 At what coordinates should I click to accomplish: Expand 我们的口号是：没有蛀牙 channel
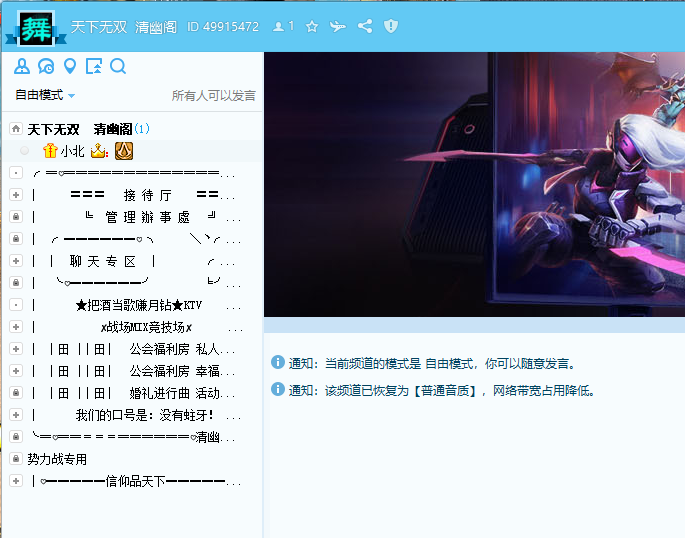[x=16, y=414]
